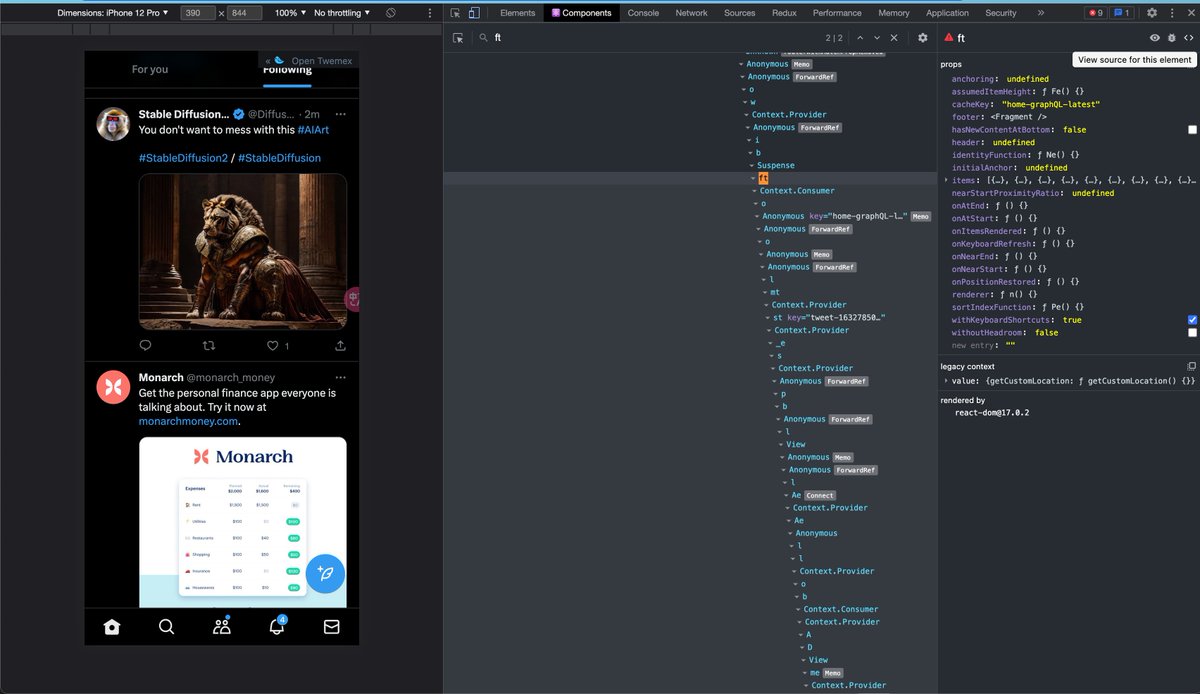Click the rotate device icon
Image resolution: width=1200 pixels, height=694 pixels.
(x=391, y=13)
